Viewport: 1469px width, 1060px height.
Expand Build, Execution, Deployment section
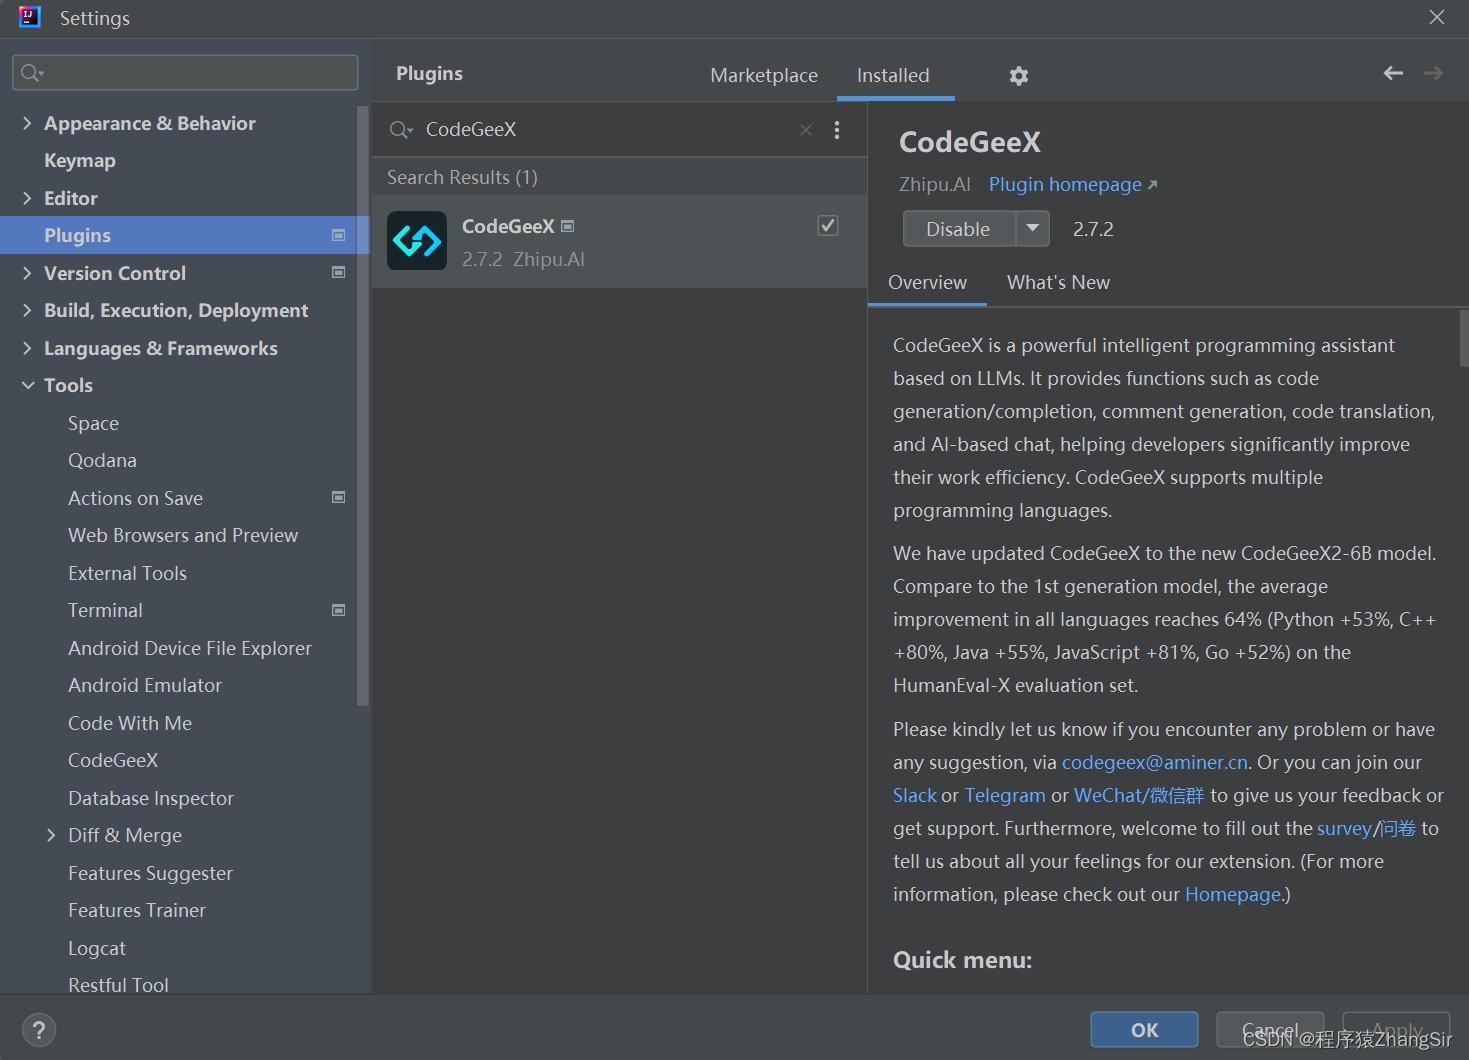tap(27, 310)
